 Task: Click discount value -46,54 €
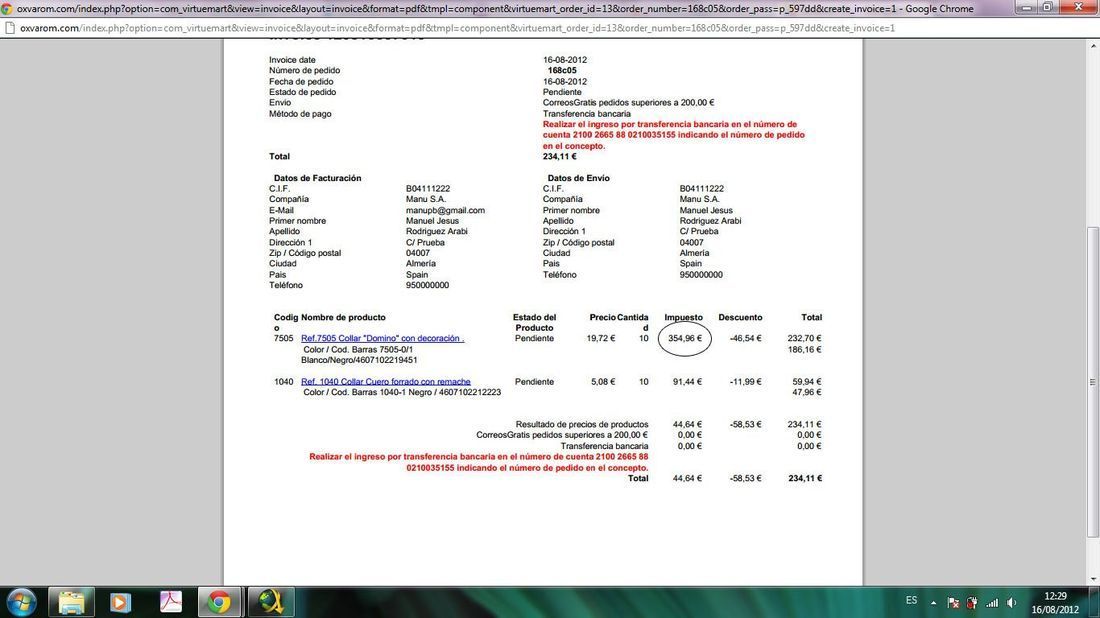point(745,339)
